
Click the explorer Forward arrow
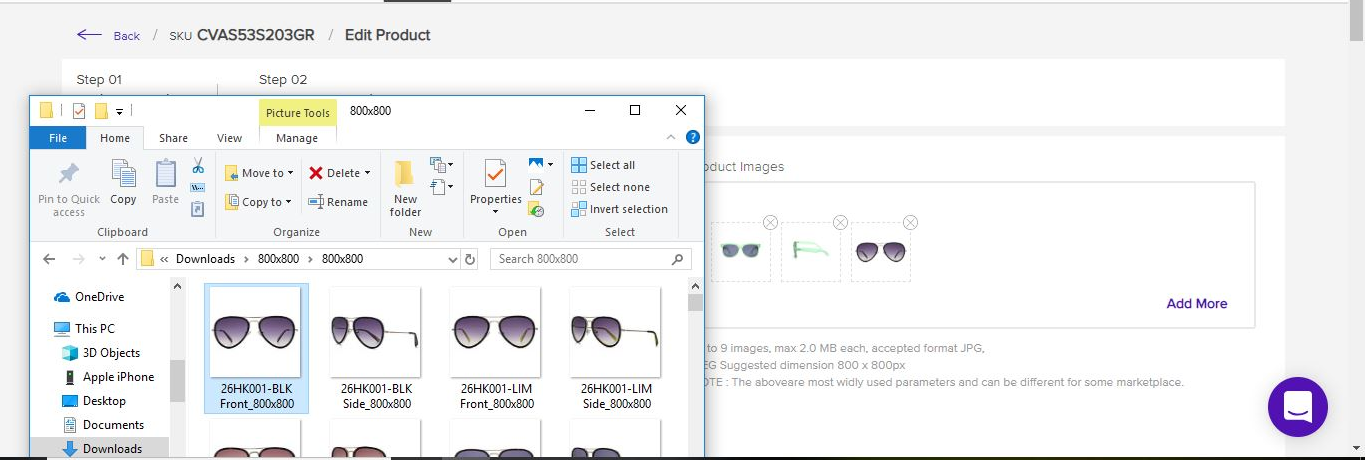tap(81, 259)
